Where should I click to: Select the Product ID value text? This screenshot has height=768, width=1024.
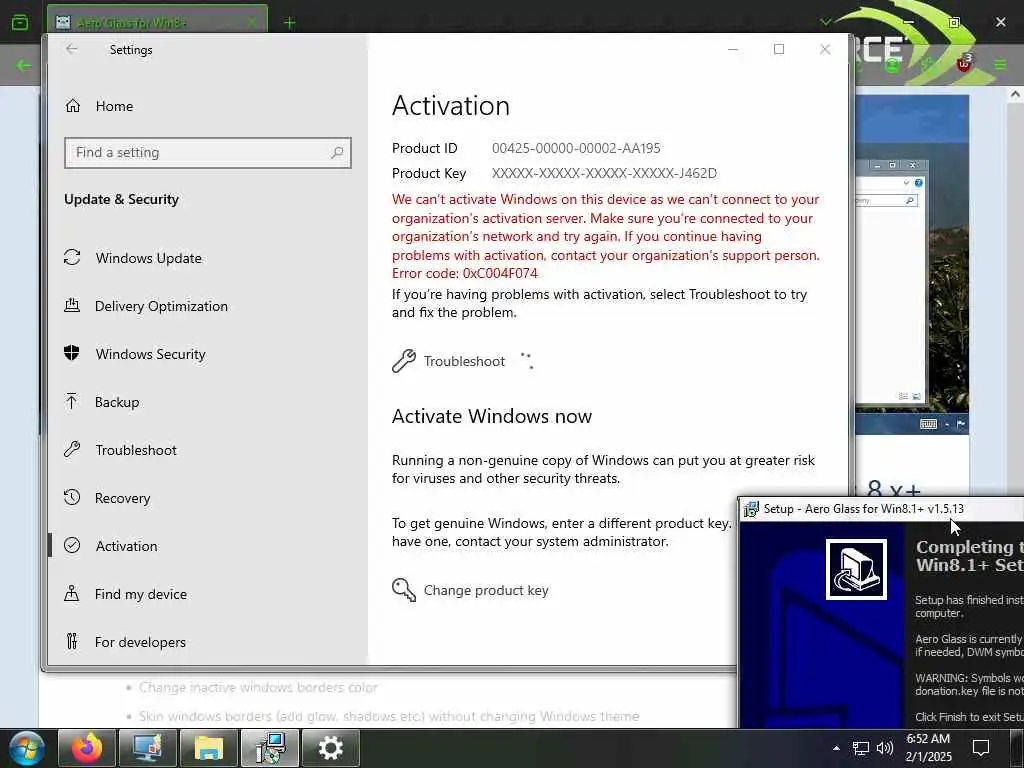[x=576, y=148]
